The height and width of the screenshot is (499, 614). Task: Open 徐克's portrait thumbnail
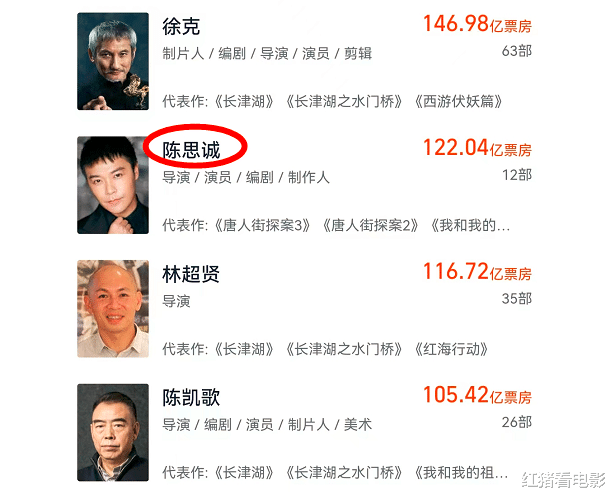tap(113, 61)
